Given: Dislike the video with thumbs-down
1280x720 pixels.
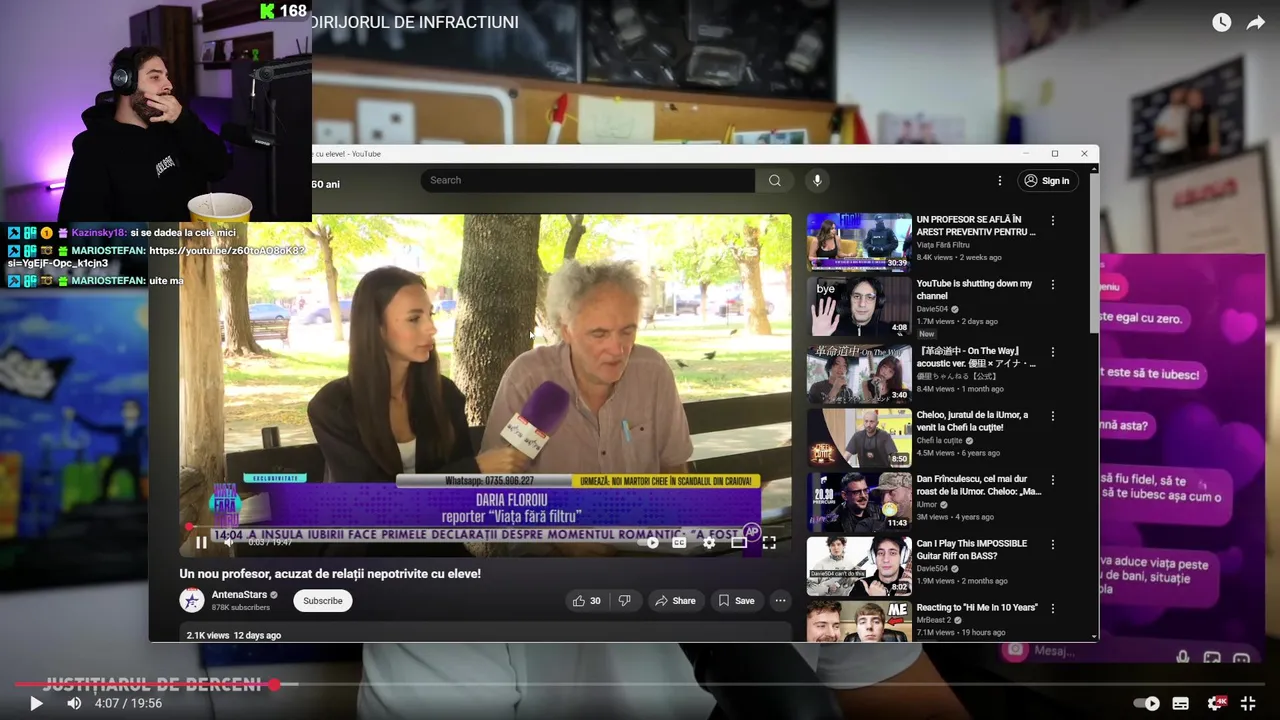Looking at the screenshot, I should point(624,600).
